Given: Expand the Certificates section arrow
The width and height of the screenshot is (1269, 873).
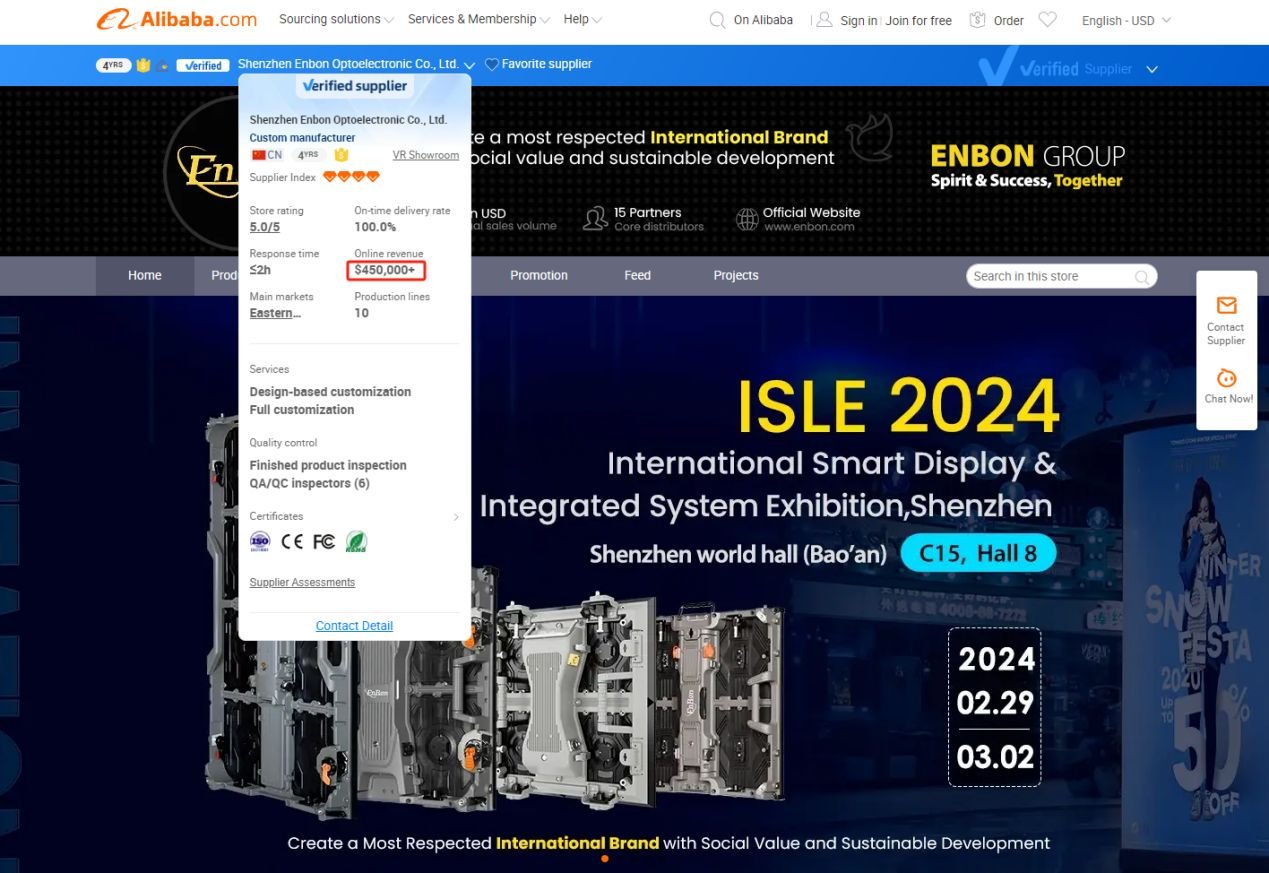Looking at the screenshot, I should tap(456, 517).
